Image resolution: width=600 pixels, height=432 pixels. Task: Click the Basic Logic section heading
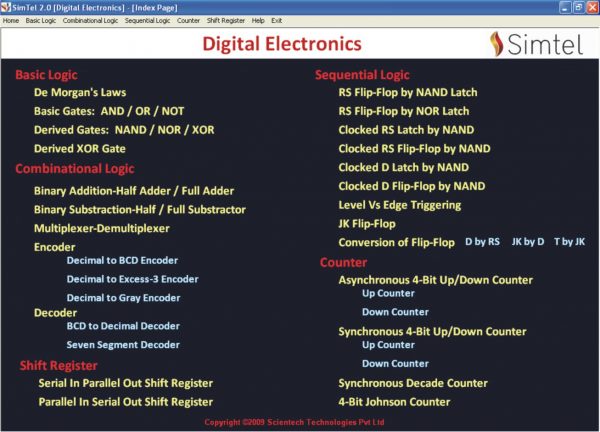pyautogui.click(x=46, y=75)
